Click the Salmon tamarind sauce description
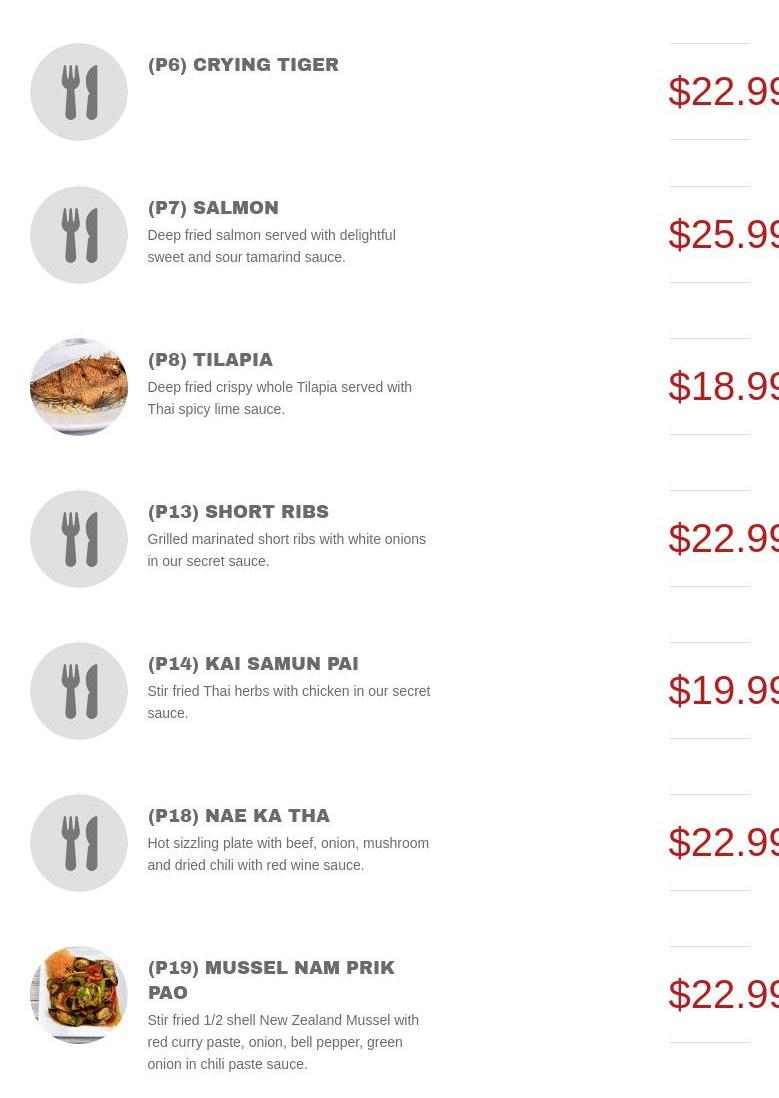 [x=271, y=246]
